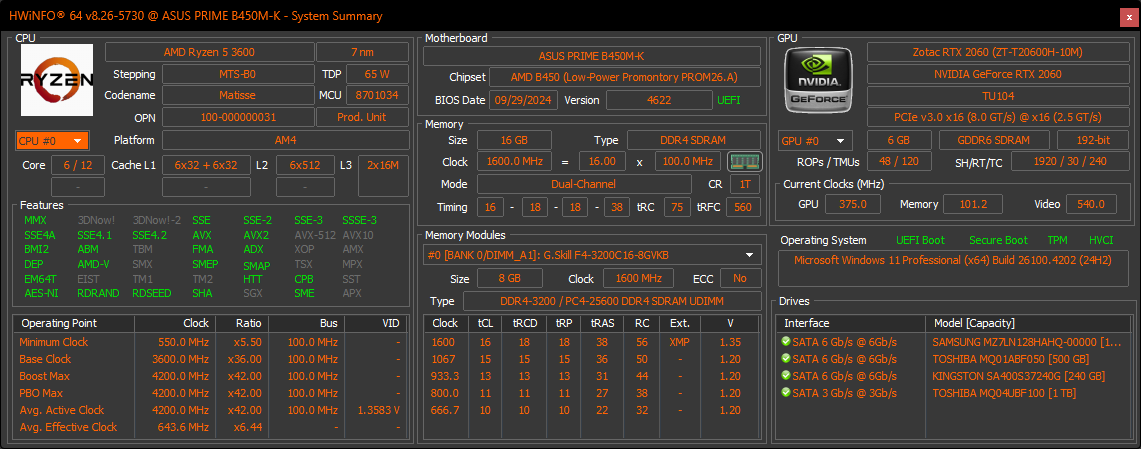The image size is (1141, 449).
Task: Click the Prod. Unit field
Action: (362, 117)
